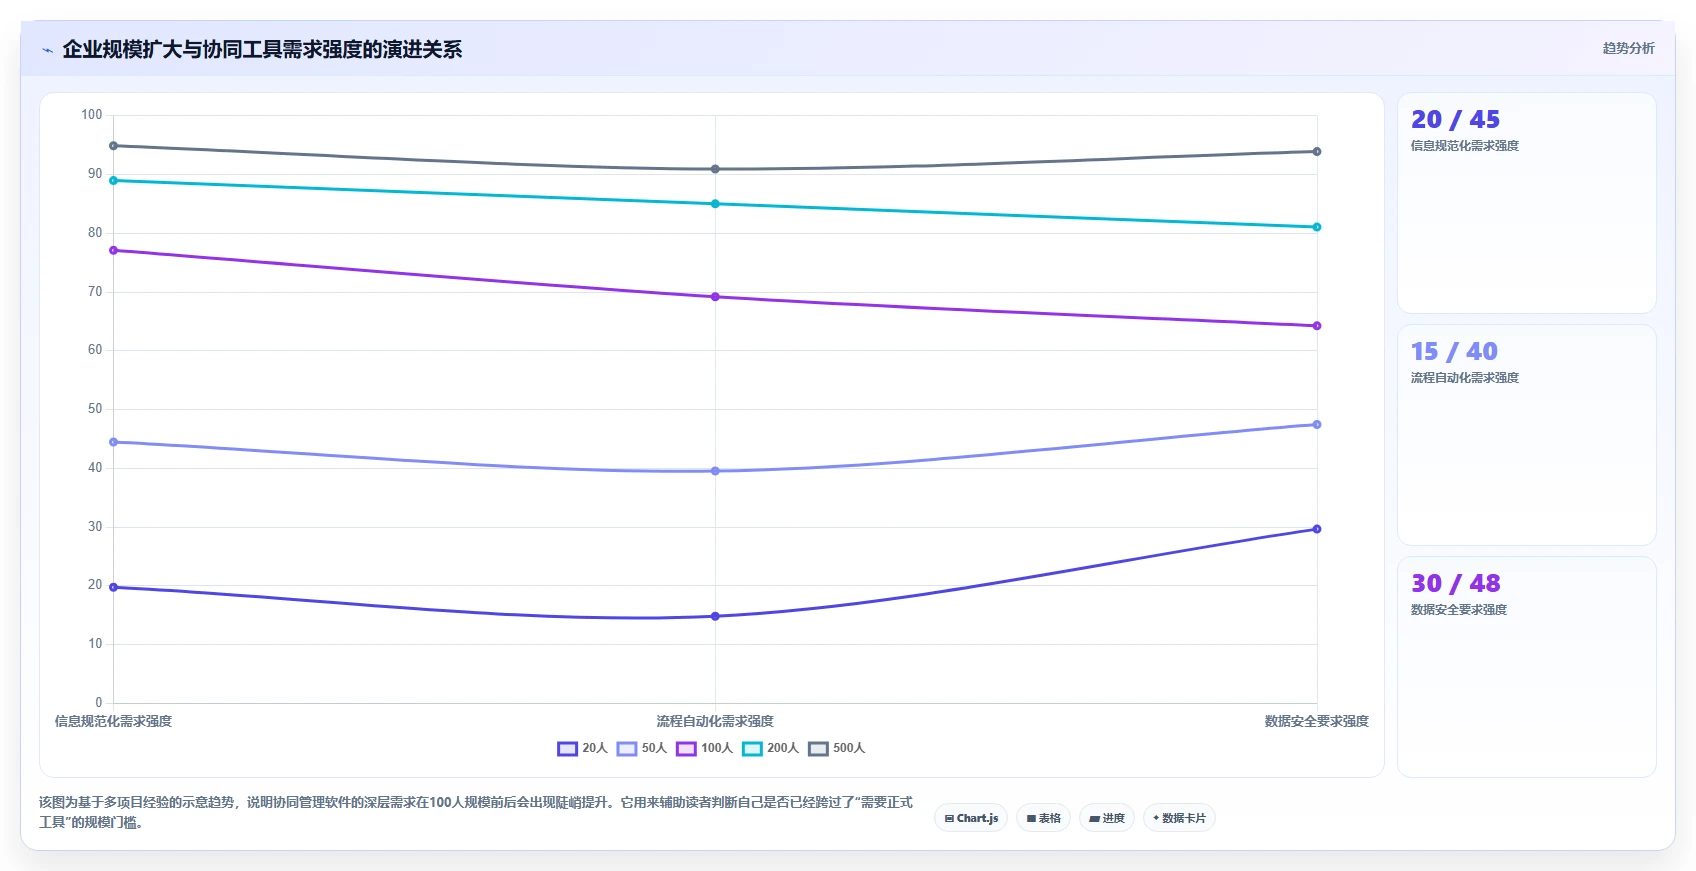1696x871 pixels.
Task: Click the 500人 data point at 数据安全要求强度
Action: (1317, 152)
